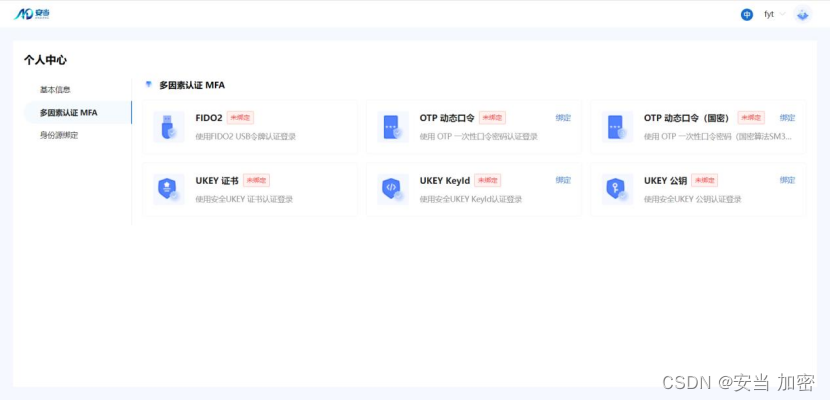The width and height of the screenshot is (830, 401).
Task: Select 多因素认证 MFA sidebar item
Action: pos(68,112)
